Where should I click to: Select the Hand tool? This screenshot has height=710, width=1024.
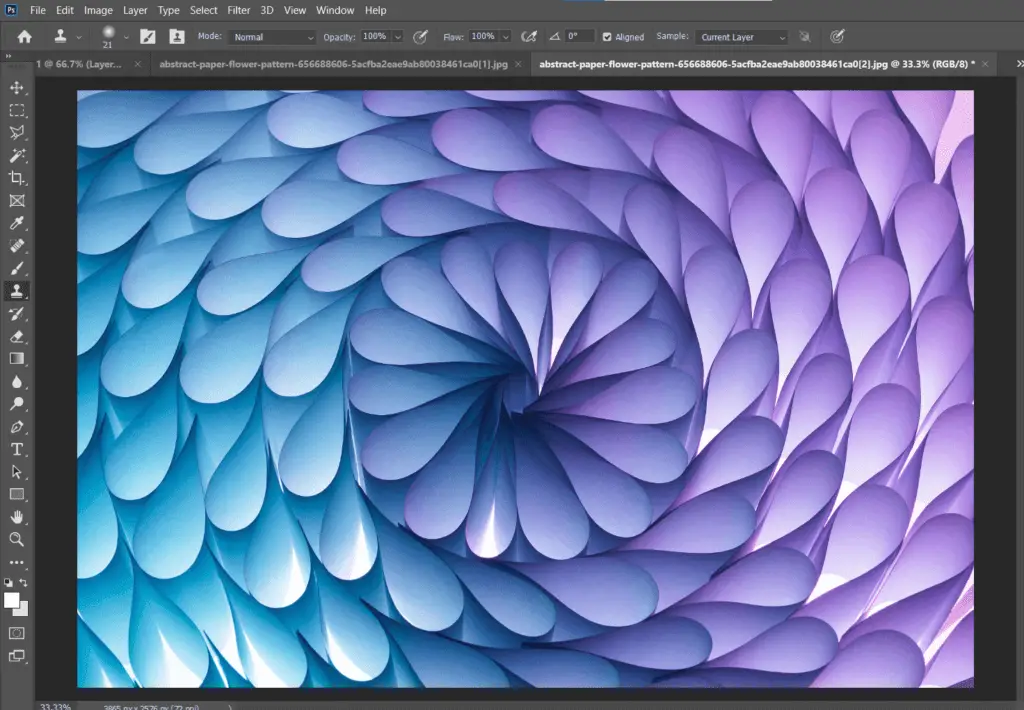(17, 517)
